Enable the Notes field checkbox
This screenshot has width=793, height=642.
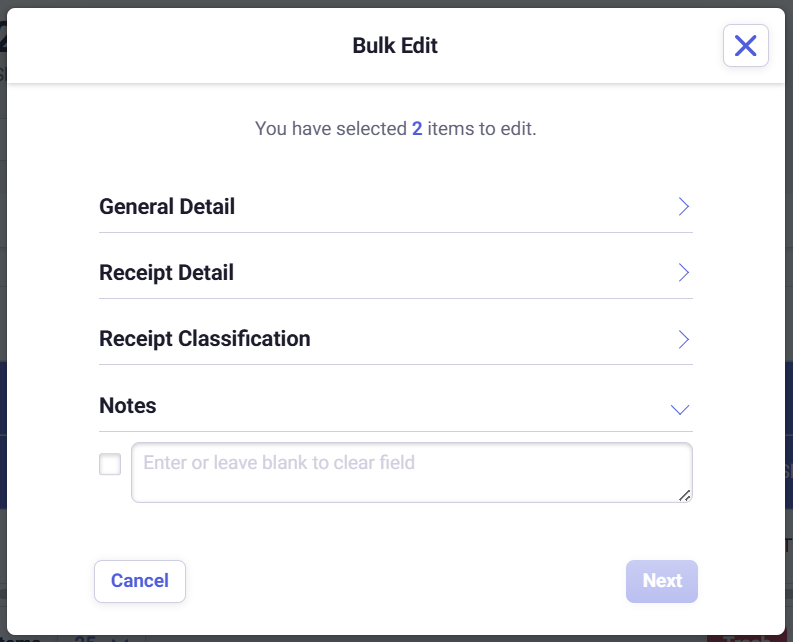(110, 464)
